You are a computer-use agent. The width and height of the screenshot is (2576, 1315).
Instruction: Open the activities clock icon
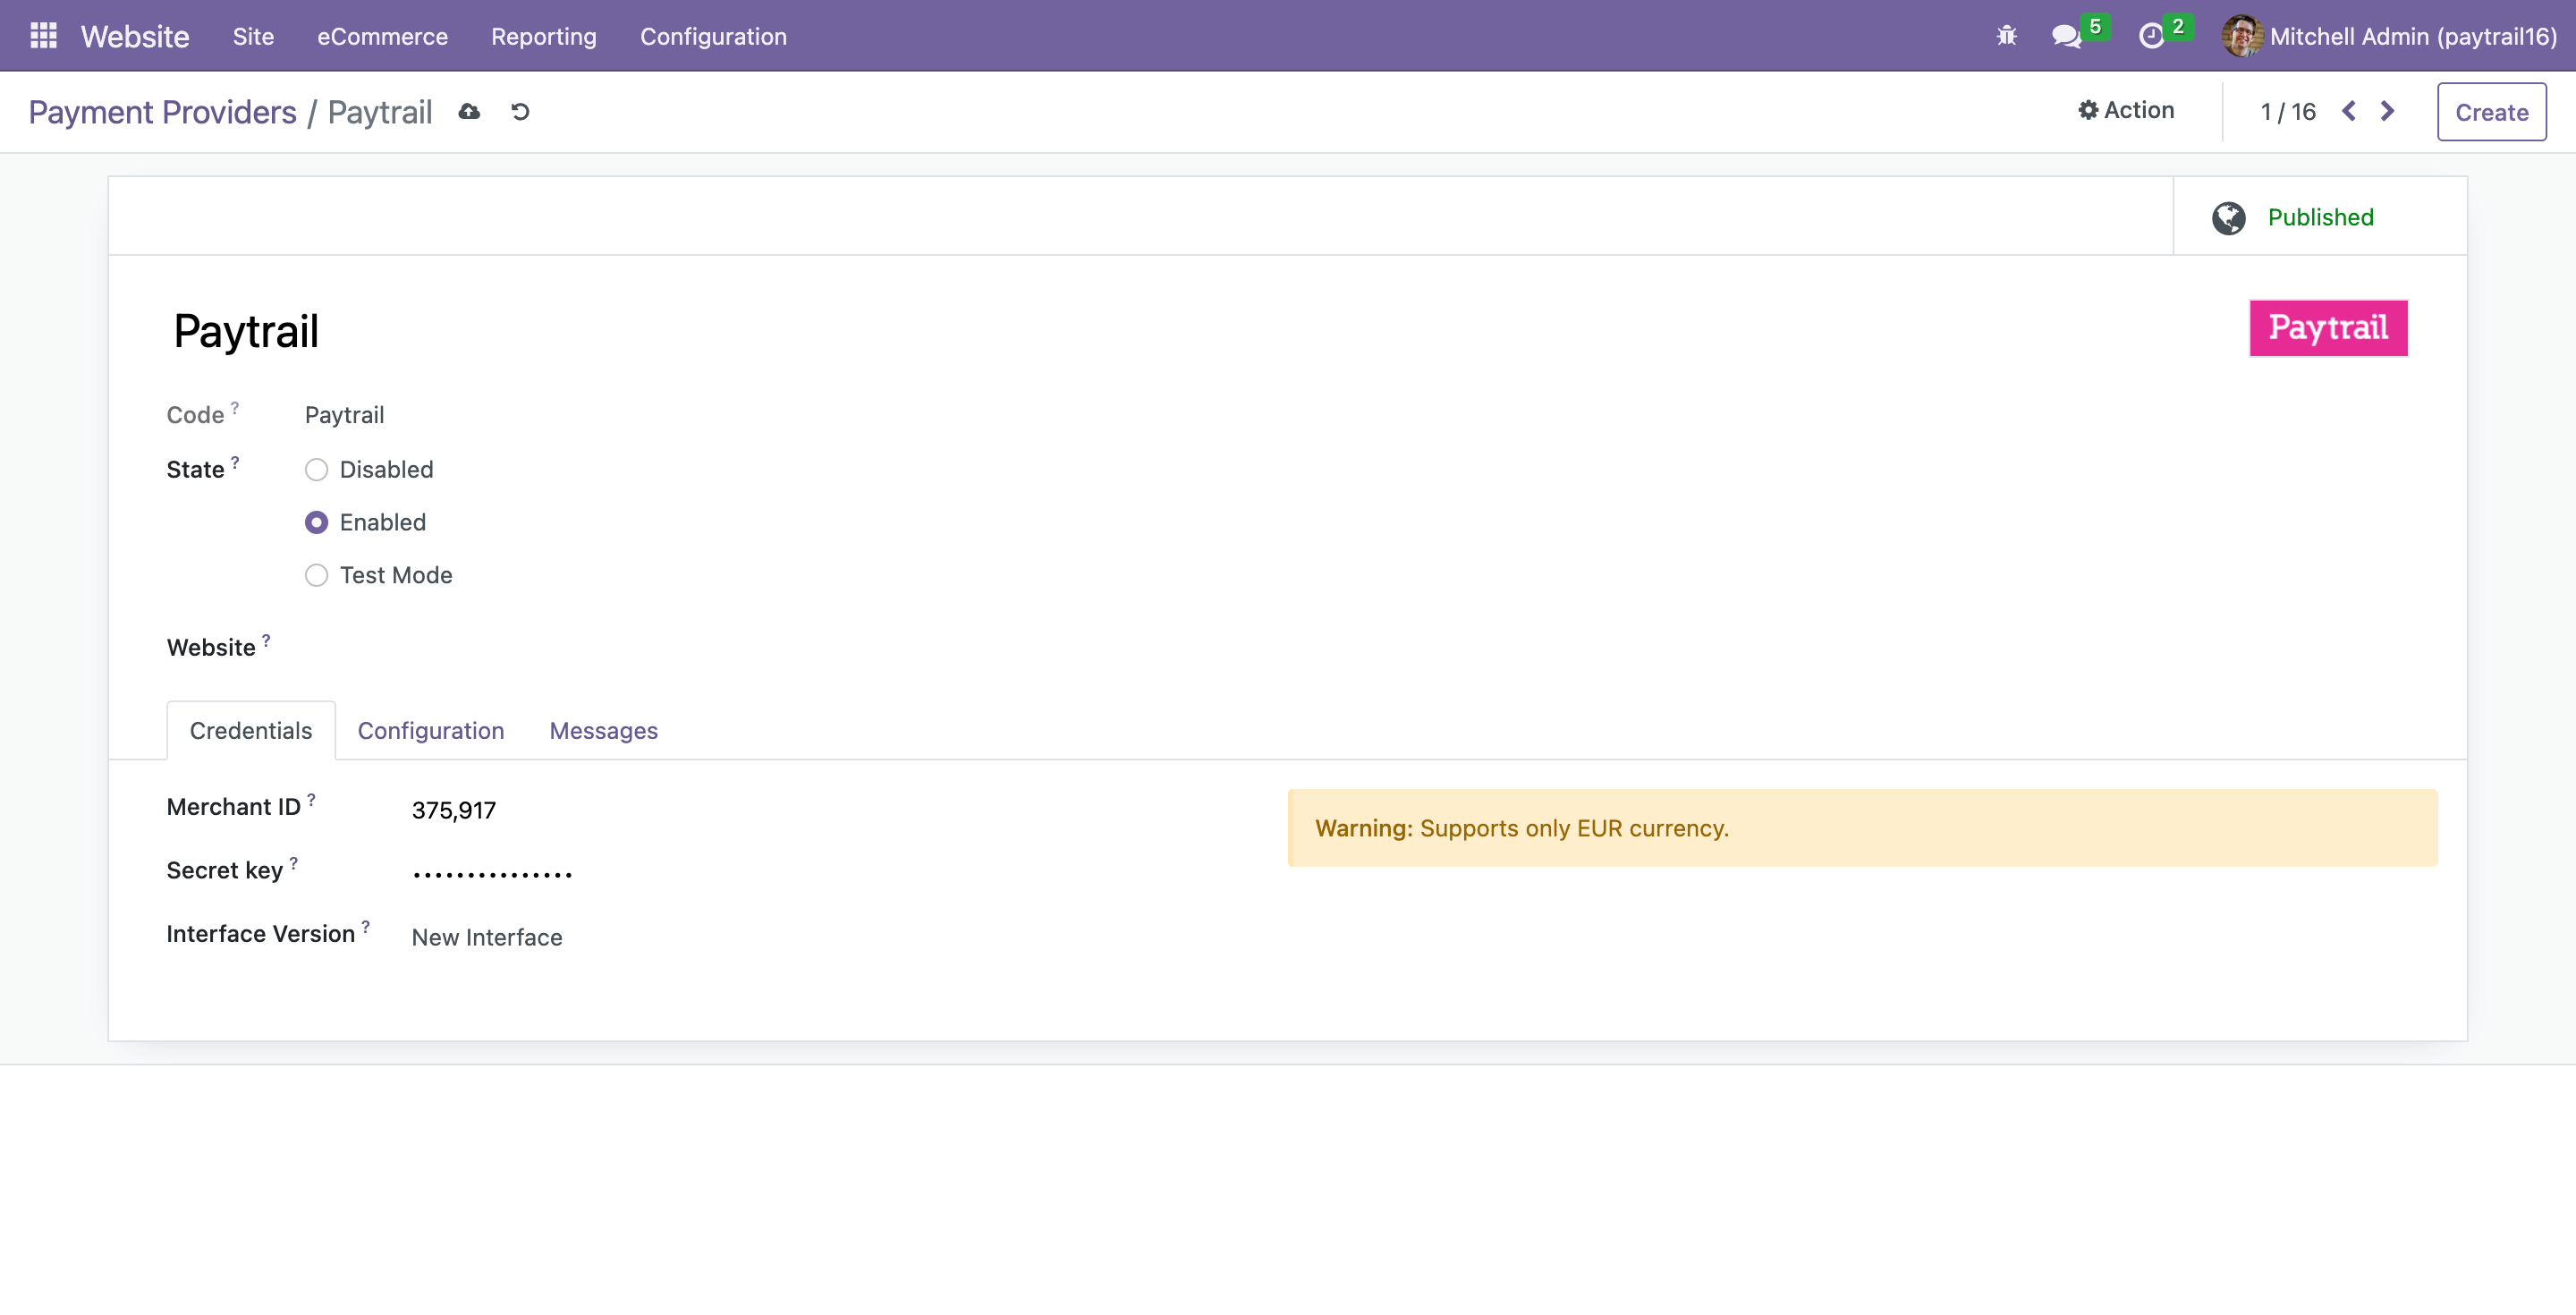click(x=2151, y=37)
